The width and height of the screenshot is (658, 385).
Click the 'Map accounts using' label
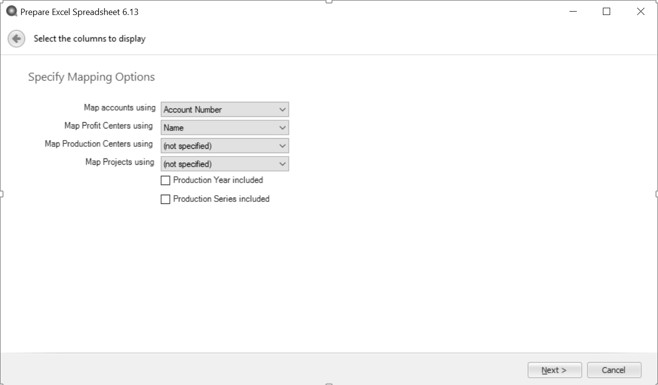coord(120,108)
